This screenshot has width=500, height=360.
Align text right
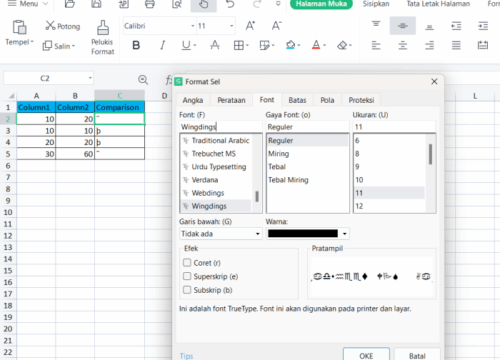[x=429, y=45]
